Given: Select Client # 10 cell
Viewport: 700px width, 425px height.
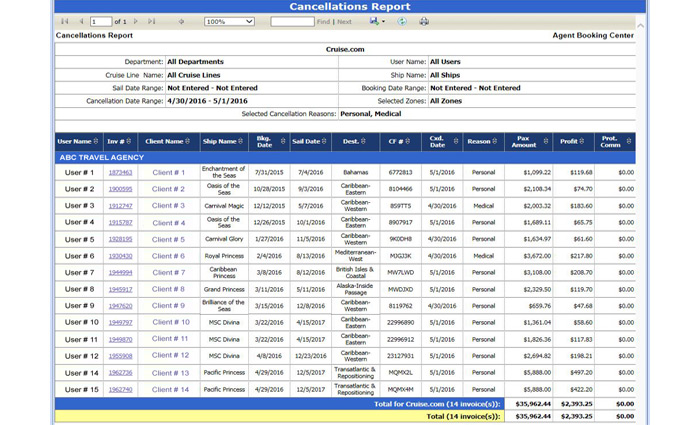Looking at the screenshot, I should click(168, 322).
